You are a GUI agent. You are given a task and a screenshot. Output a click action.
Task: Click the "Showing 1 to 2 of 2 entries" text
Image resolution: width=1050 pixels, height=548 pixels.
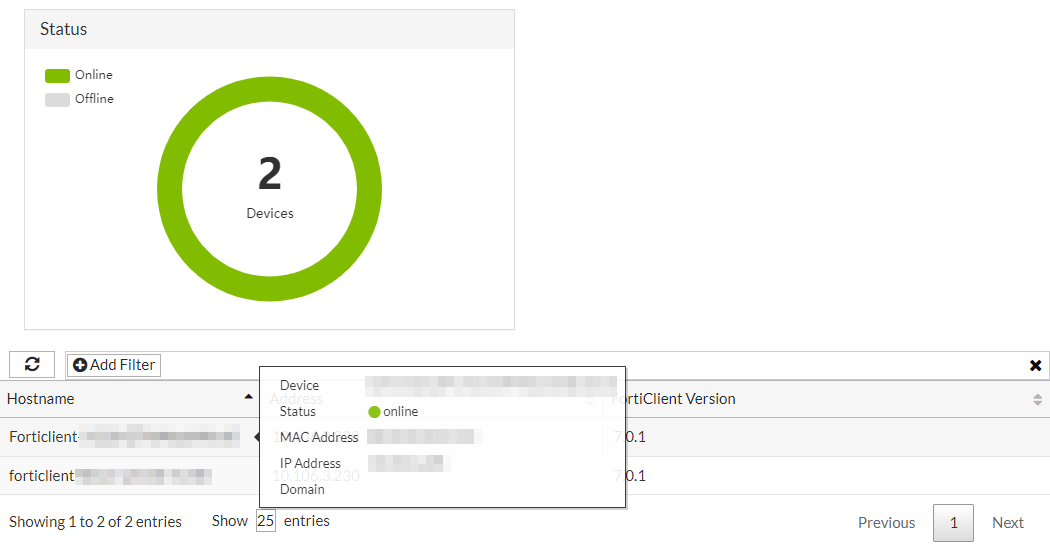95,522
